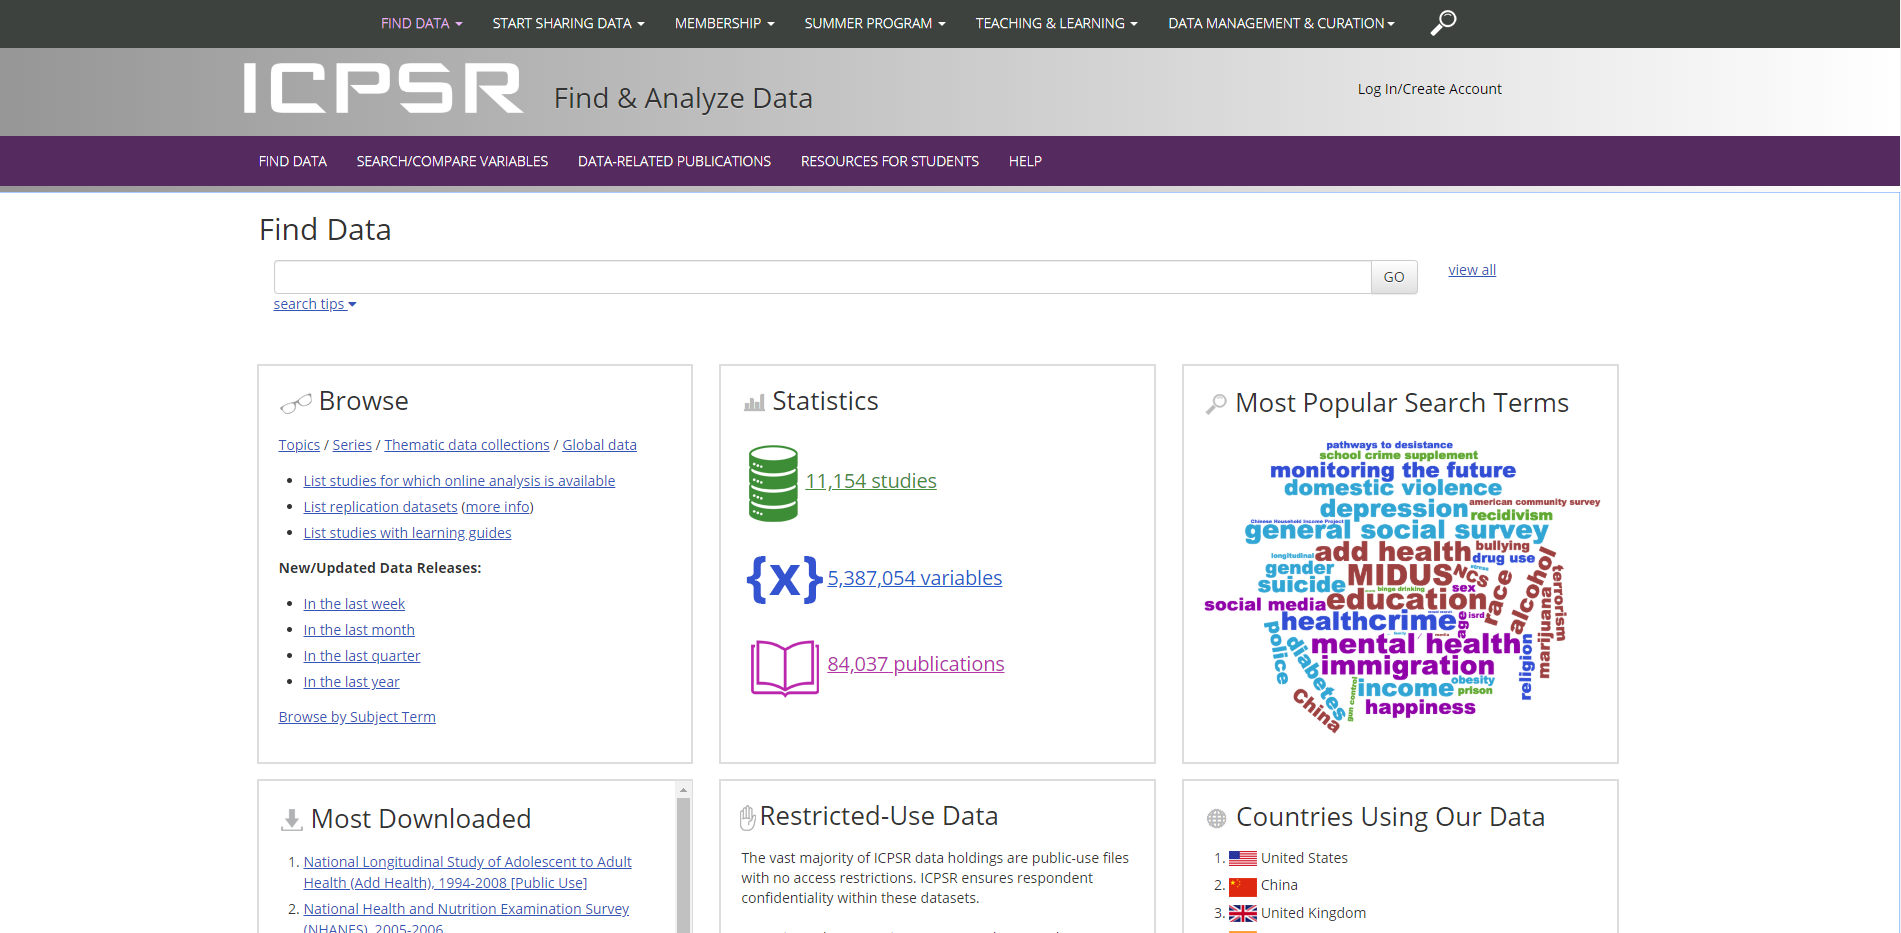Click the United Kingdom flag icon

(1242, 913)
